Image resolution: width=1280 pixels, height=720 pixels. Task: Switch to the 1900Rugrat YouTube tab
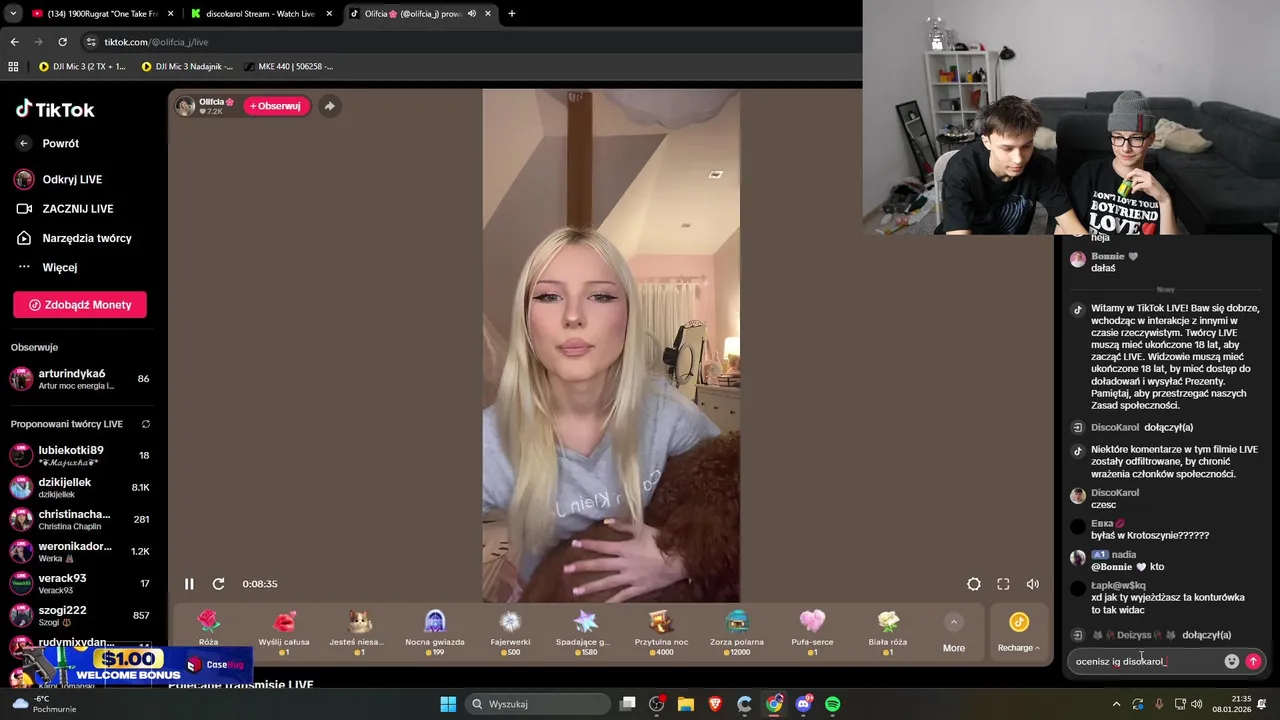[x=102, y=14]
